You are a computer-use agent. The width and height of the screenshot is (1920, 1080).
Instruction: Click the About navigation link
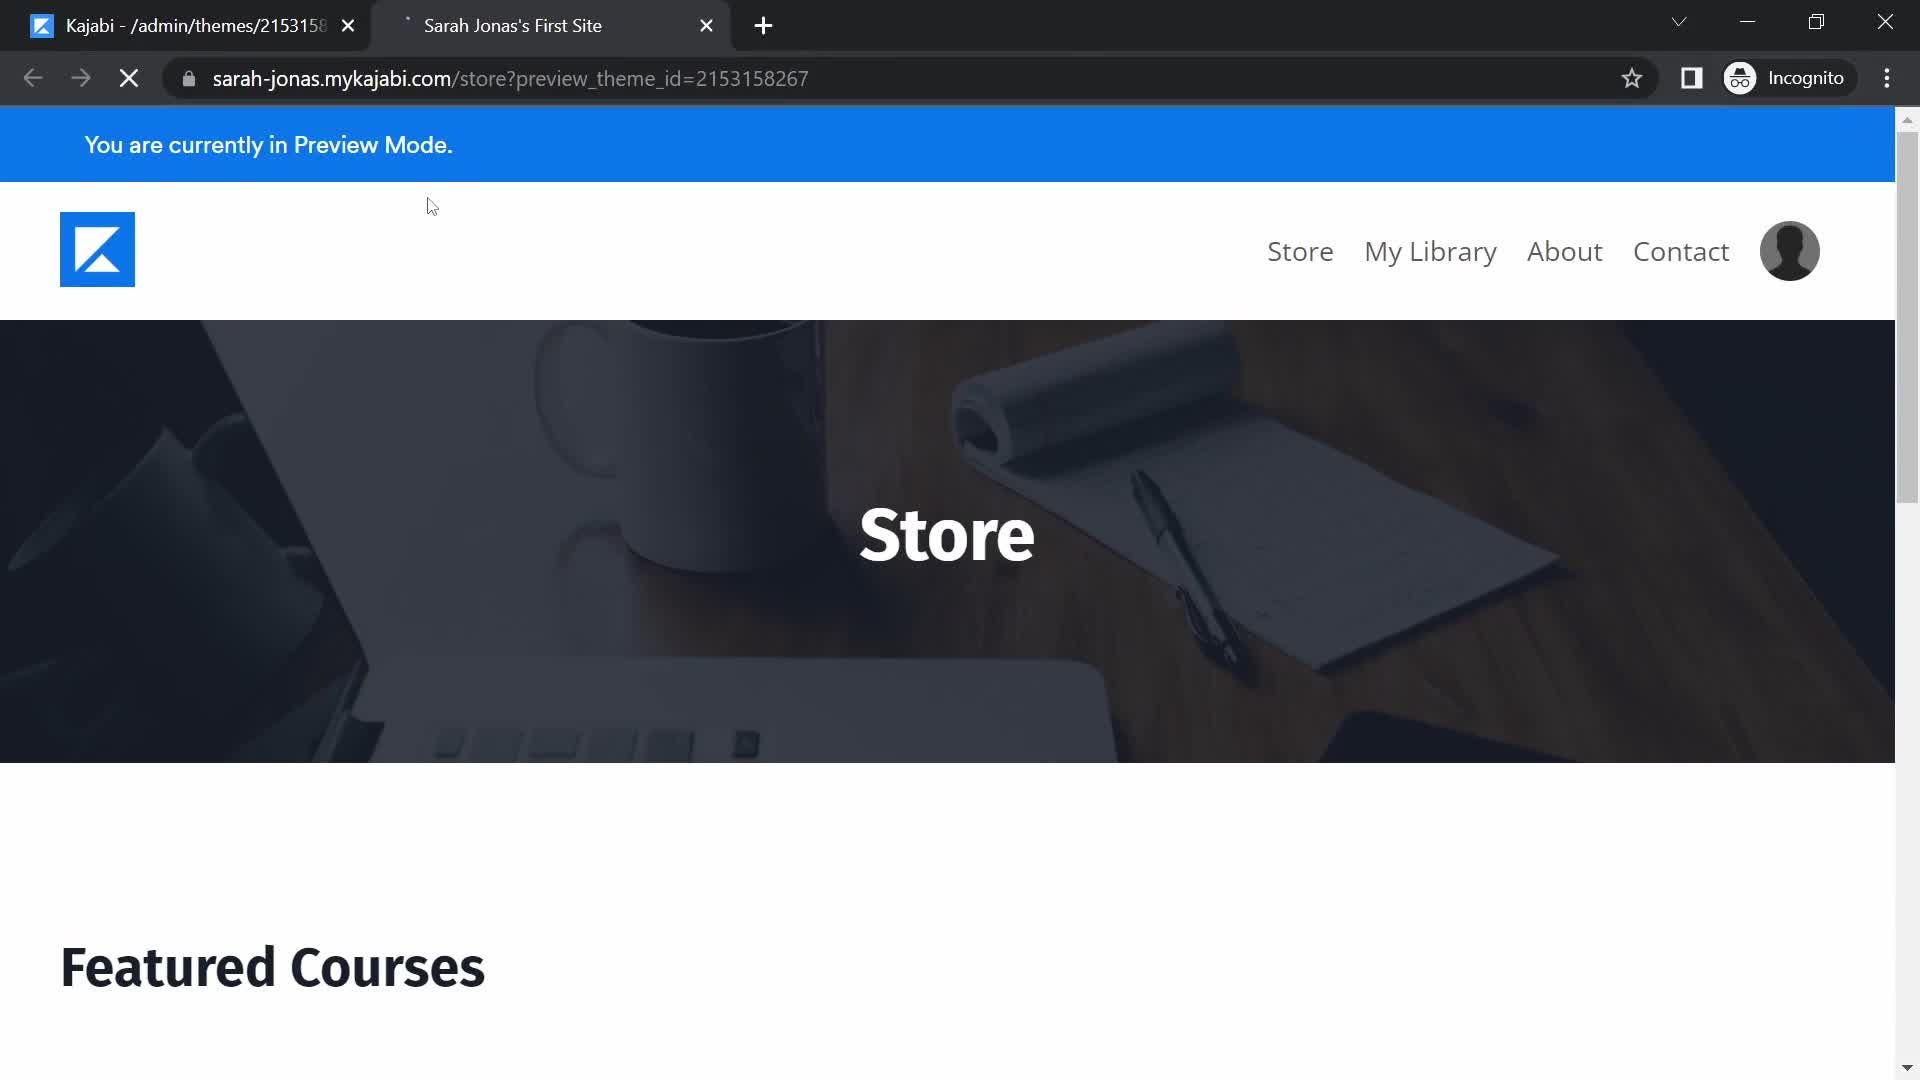pos(1564,251)
